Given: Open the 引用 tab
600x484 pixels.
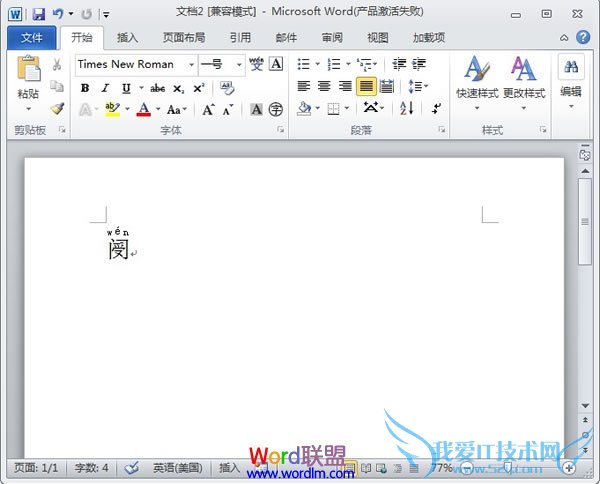Looking at the screenshot, I should (240, 37).
